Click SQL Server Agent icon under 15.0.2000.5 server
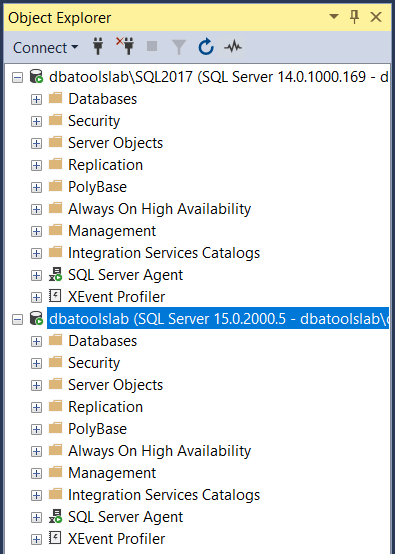This screenshot has height=554, width=395. click(55, 516)
